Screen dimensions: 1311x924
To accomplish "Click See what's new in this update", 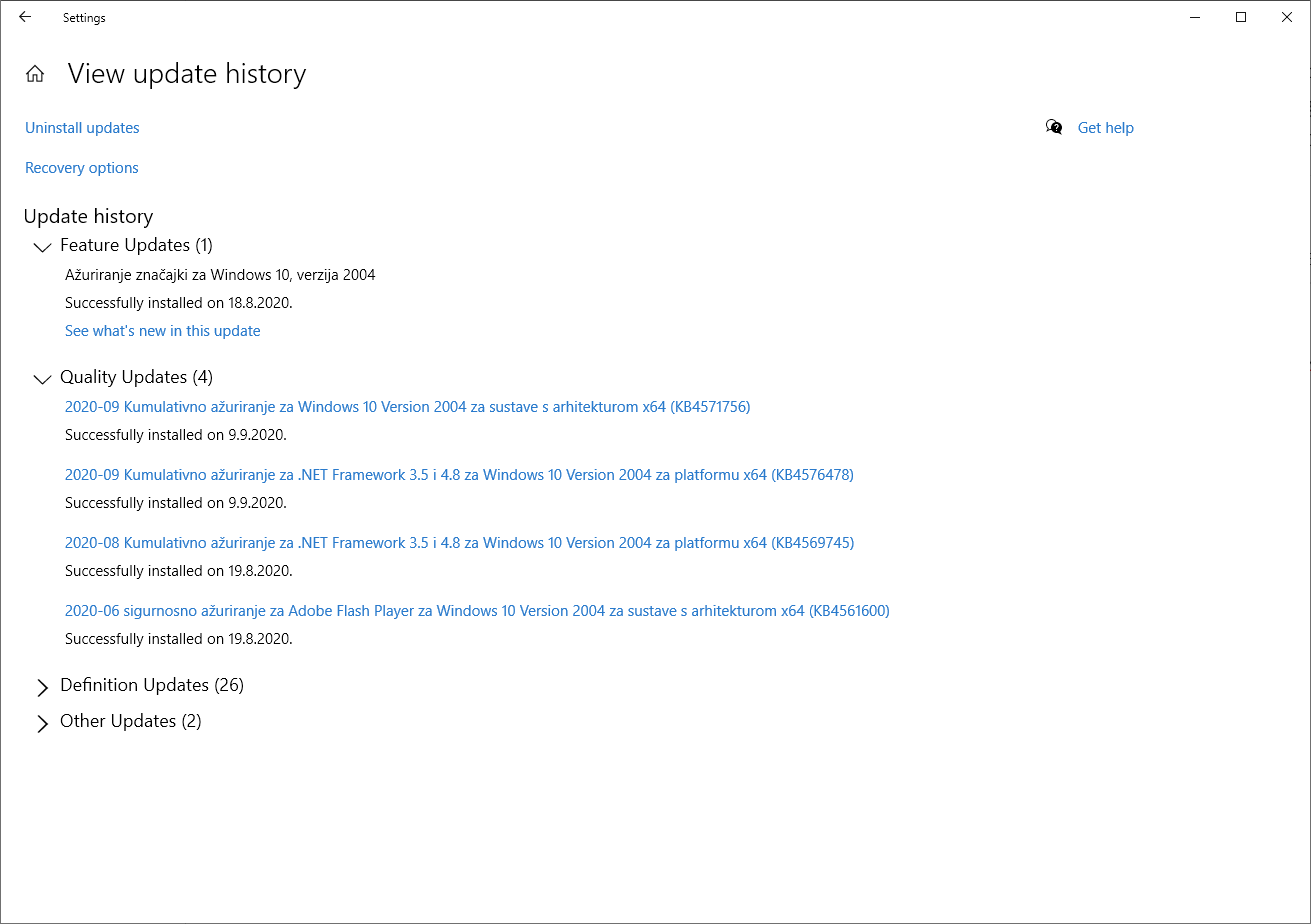I will point(162,331).
